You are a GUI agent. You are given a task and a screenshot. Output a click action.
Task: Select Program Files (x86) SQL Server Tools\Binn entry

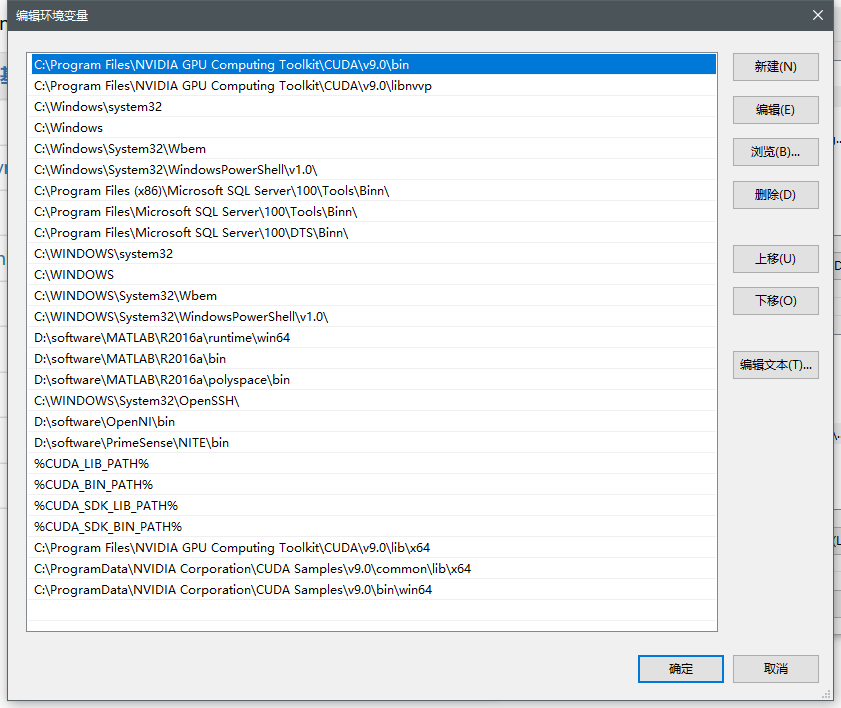tap(373, 191)
